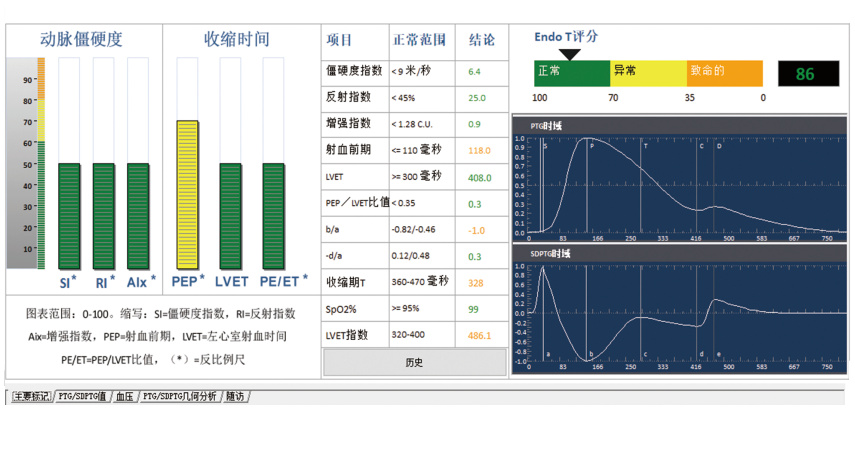Click the green 正常 score segment
Viewport: 855px width, 451px height.
(x=571, y=73)
